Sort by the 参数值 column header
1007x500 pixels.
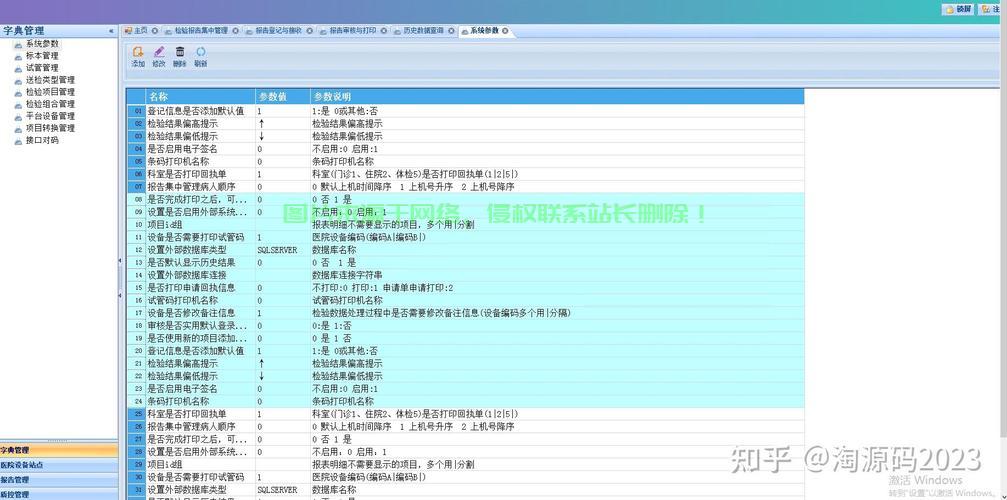(x=283, y=96)
